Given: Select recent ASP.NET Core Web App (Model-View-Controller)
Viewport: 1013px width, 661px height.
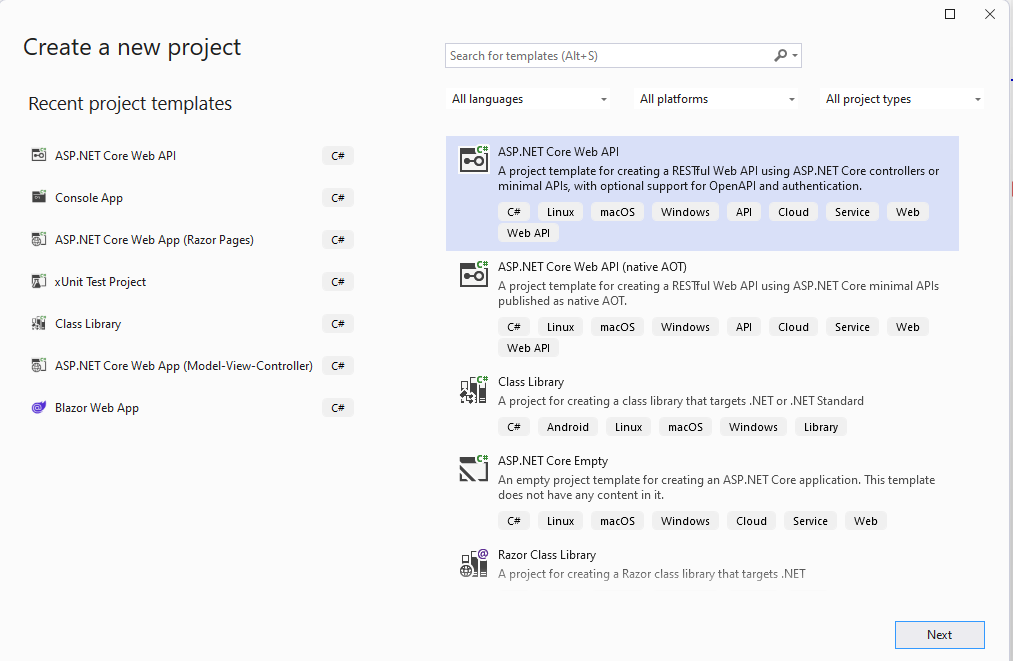Looking at the screenshot, I should [x=183, y=366].
